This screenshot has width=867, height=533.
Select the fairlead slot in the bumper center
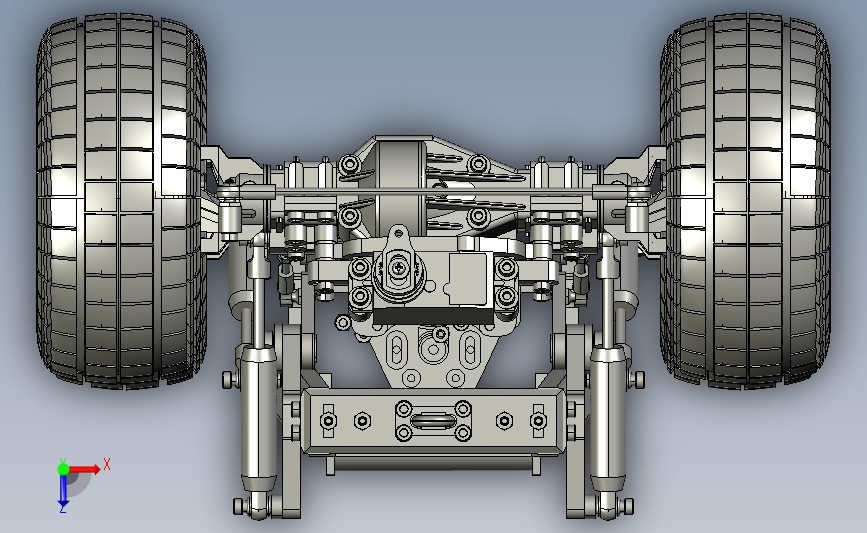tap(434, 421)
